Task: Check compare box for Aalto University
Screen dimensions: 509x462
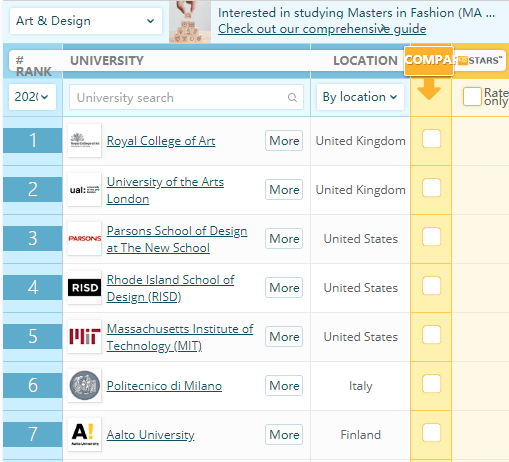Action: [431, 433]
